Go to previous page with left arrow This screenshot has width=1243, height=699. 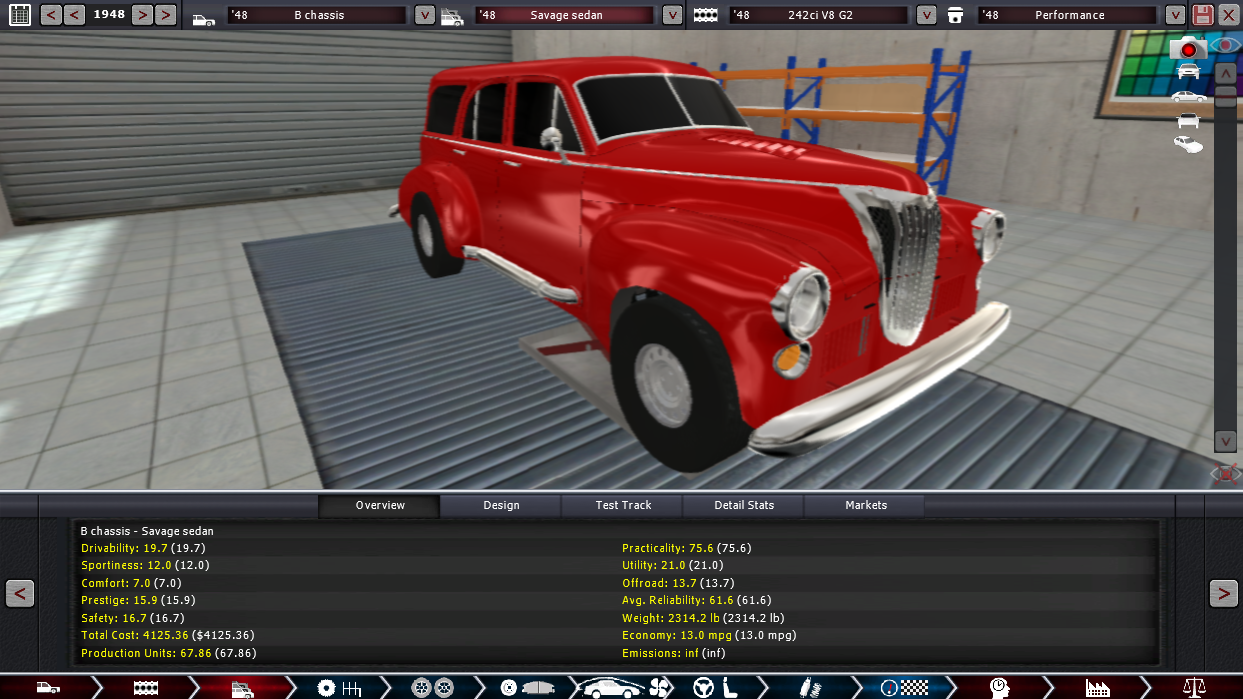coord(20,593)
